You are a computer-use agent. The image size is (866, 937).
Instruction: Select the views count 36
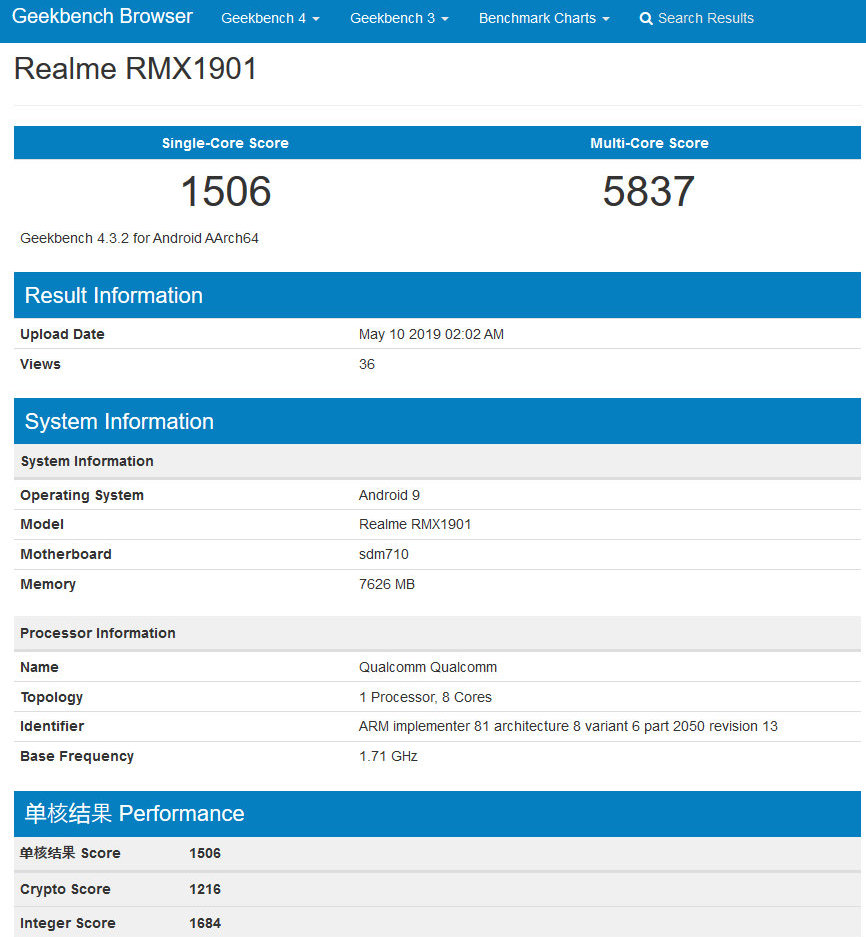click(x=366, y=364)
